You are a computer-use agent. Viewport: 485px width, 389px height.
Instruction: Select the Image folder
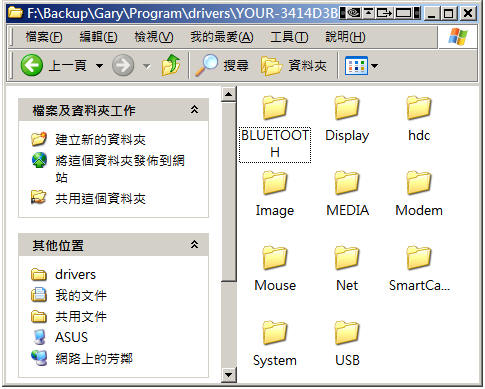click(x=275, y=194)
